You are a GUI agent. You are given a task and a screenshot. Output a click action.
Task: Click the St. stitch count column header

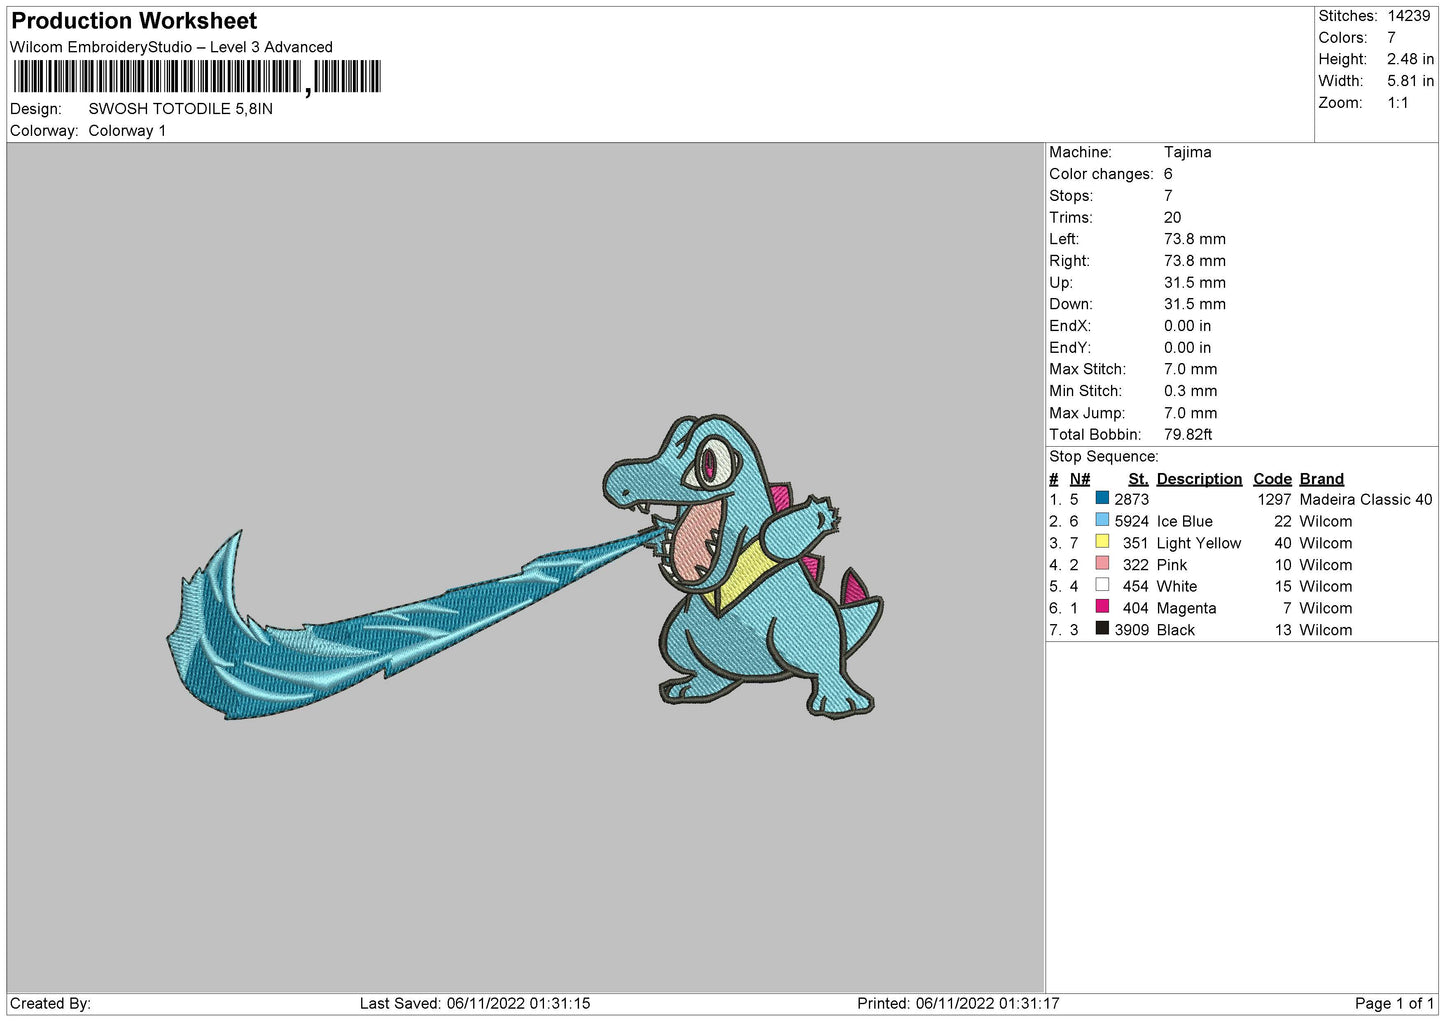pos(1137,479)
